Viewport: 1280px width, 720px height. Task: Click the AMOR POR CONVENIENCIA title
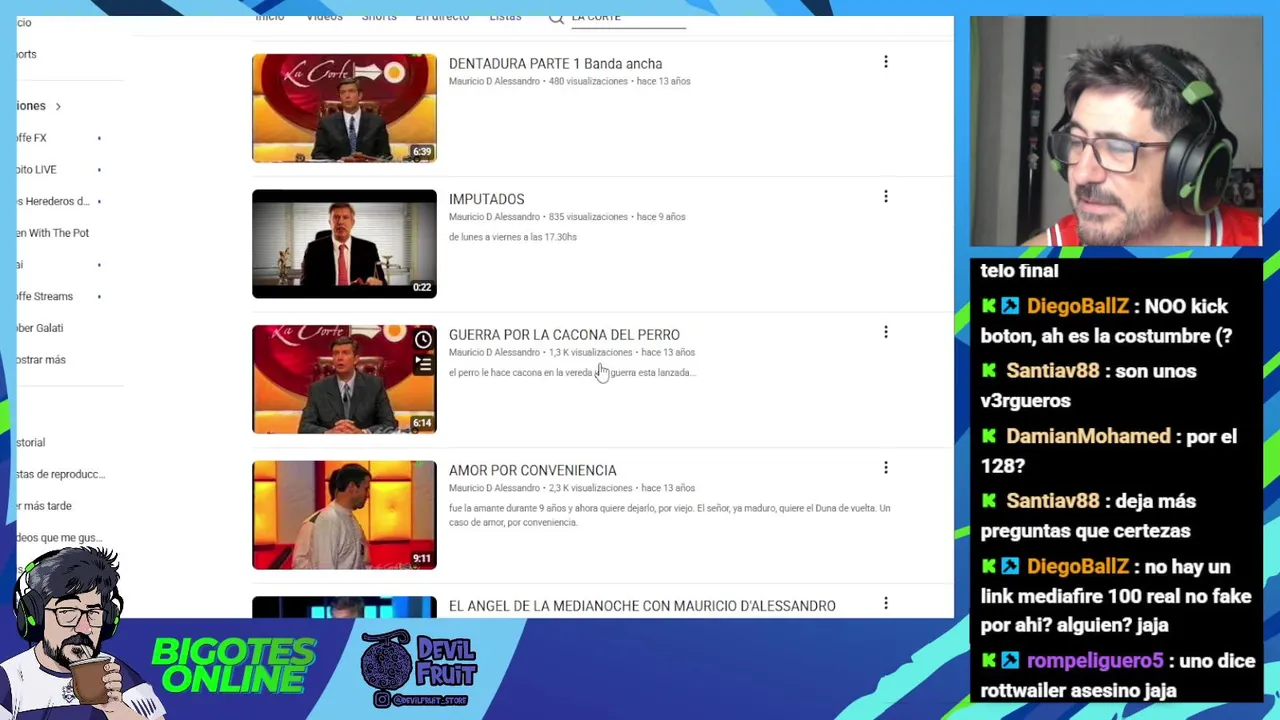532,470
